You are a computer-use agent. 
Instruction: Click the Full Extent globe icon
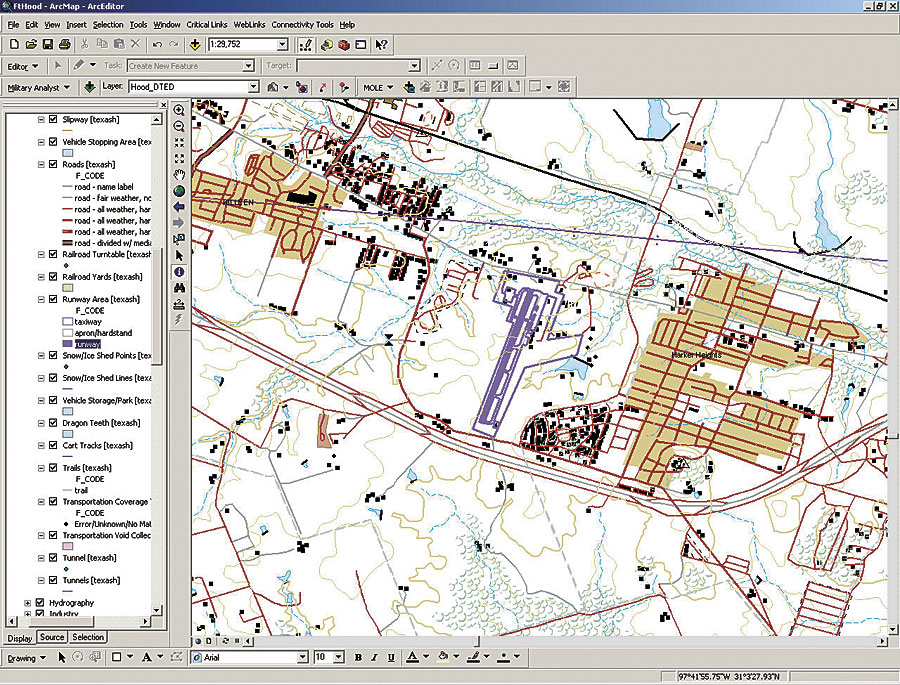click(x=179, y=190)
